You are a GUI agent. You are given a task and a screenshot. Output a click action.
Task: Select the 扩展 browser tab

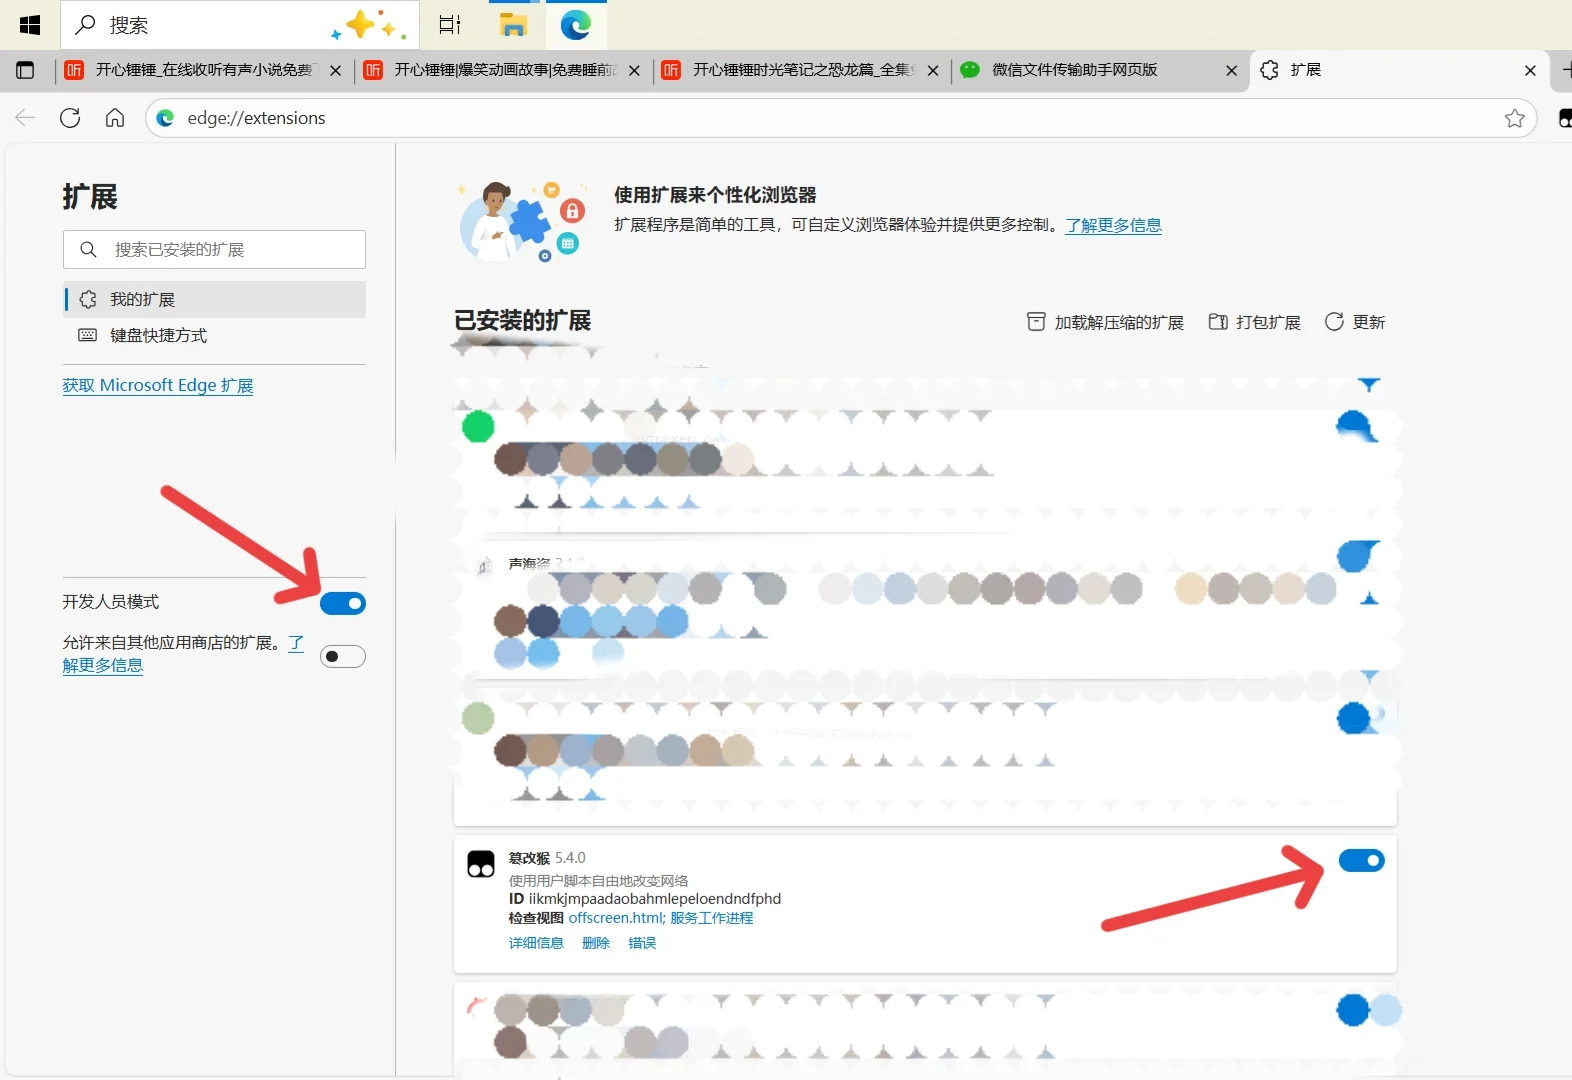(1398, 70)
